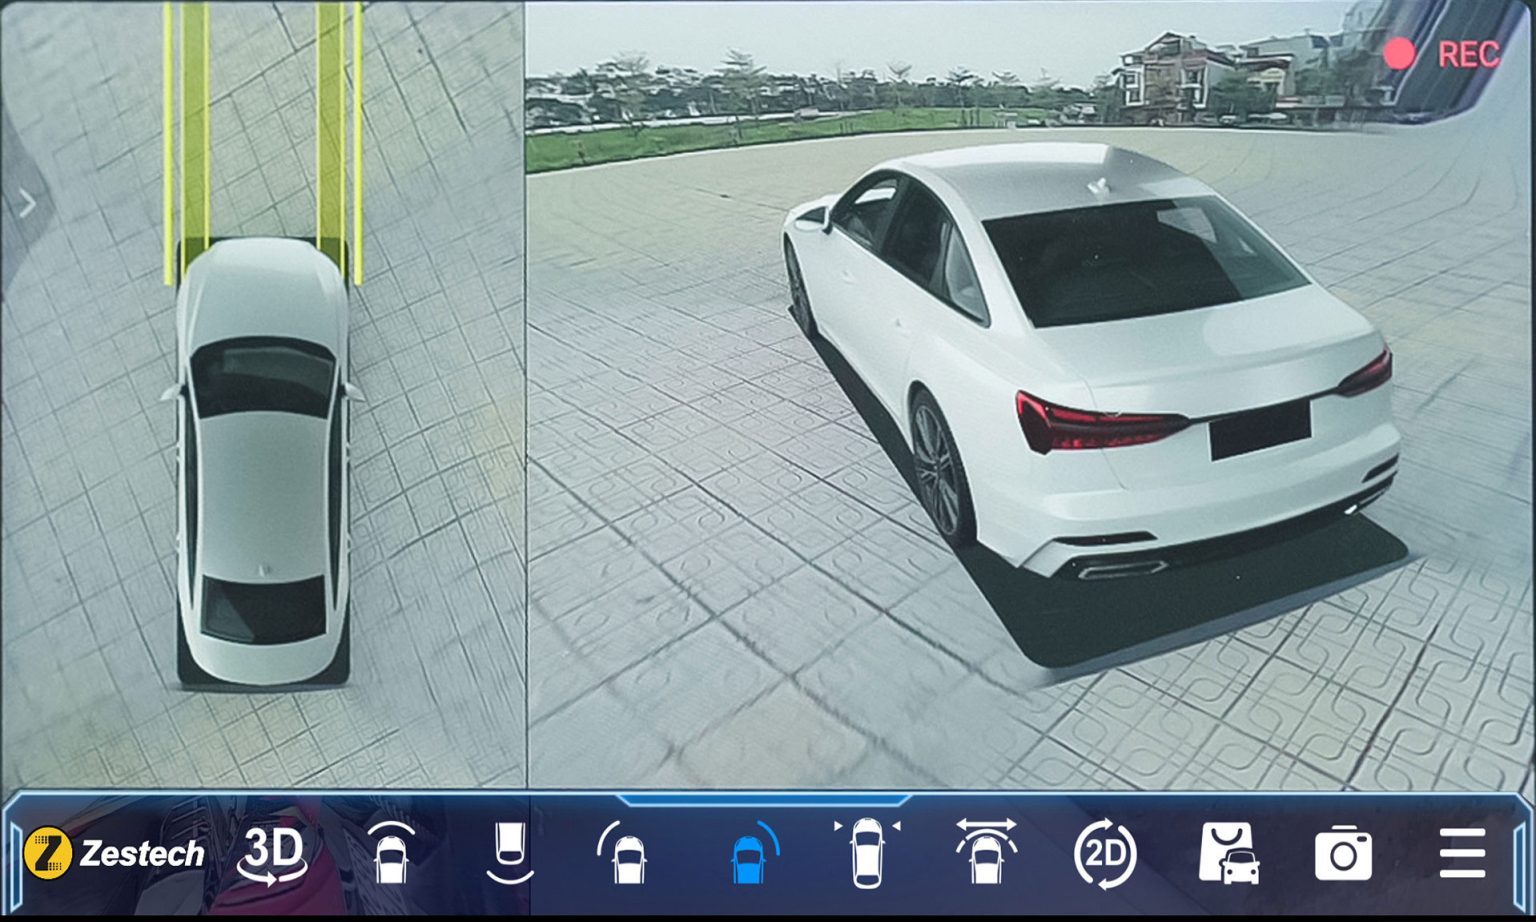Toggle the REC recording indicator

1467,54
